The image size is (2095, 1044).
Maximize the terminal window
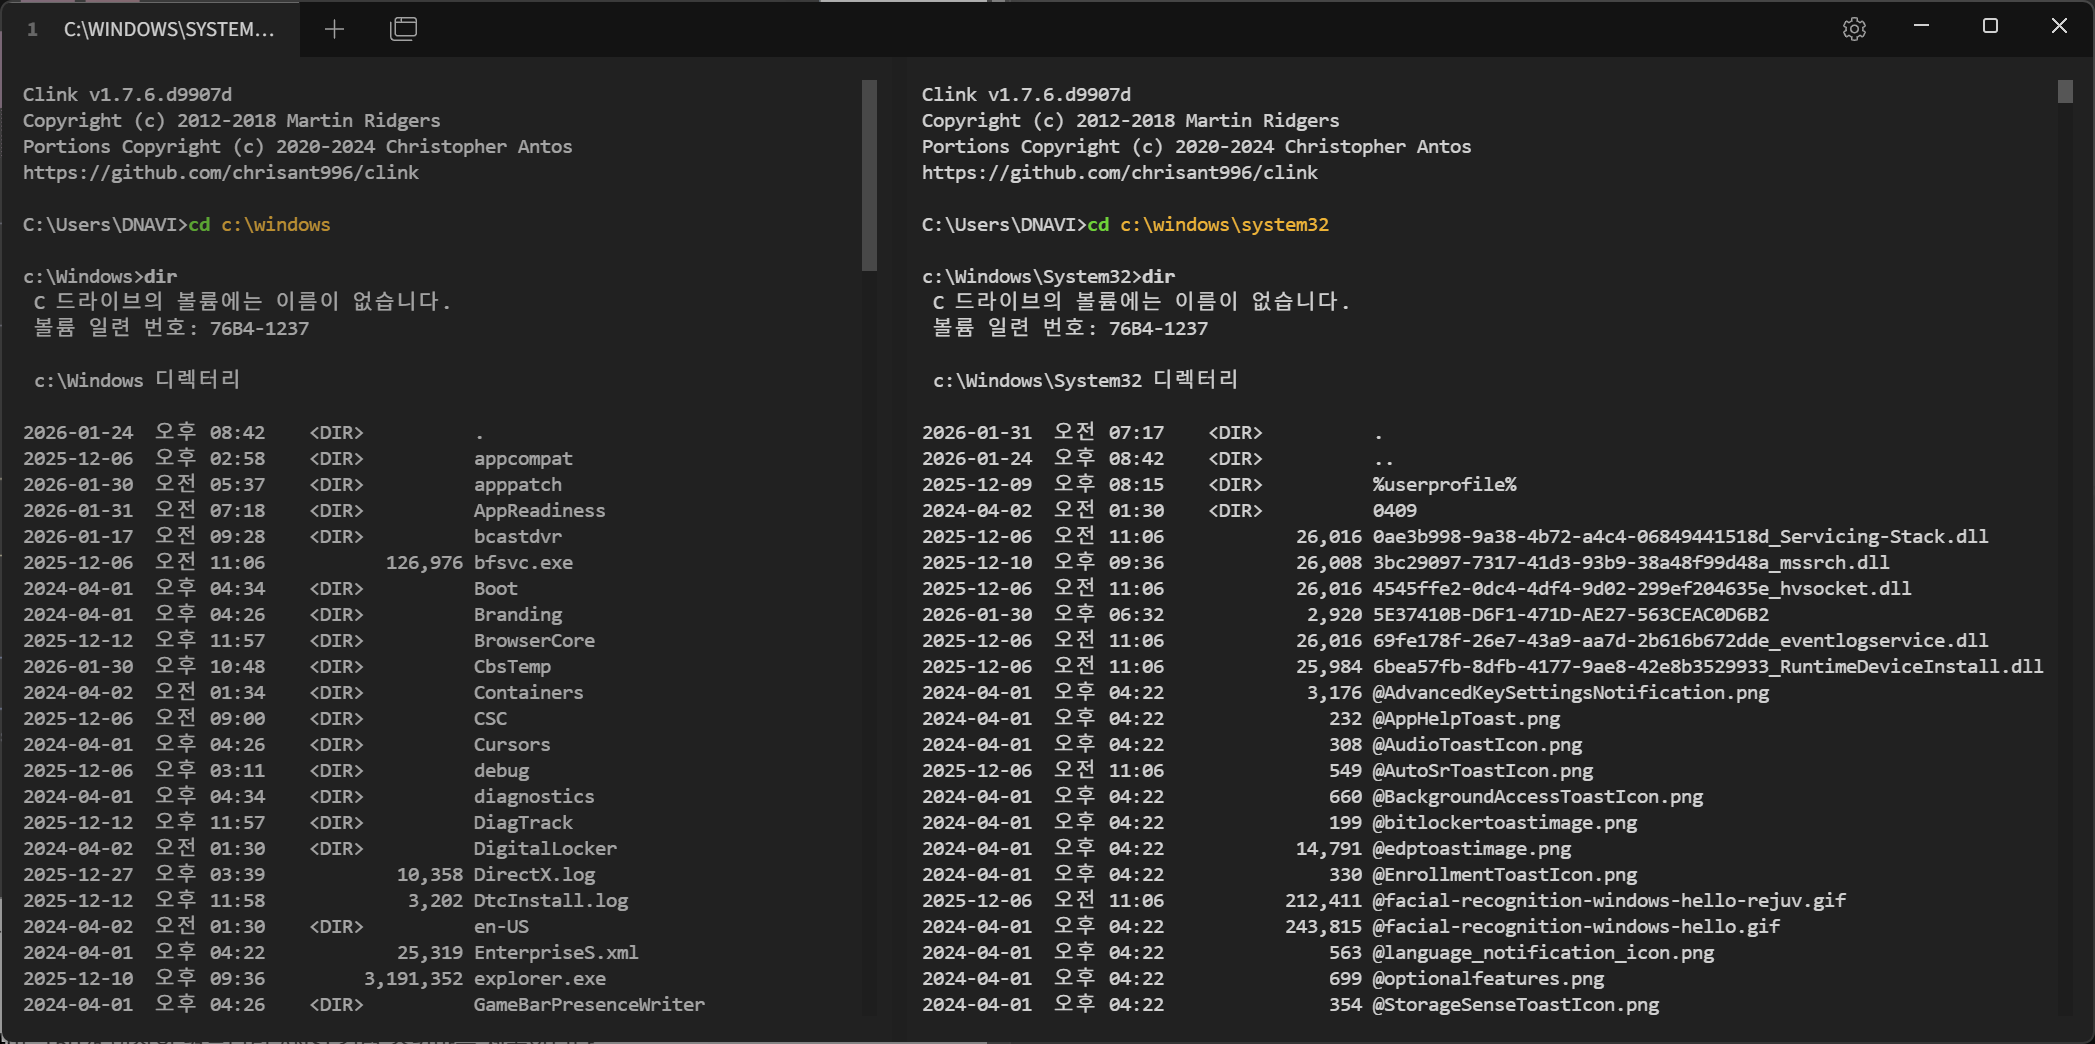pyautogui.click(x=1990, y=27)
